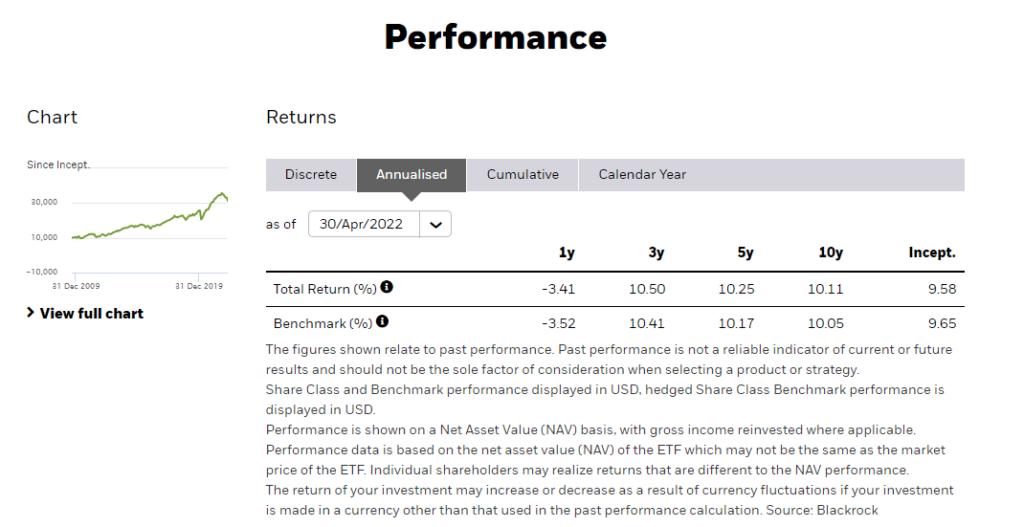
Task: Click the Performance page heading
Action: tap(495, 37)
